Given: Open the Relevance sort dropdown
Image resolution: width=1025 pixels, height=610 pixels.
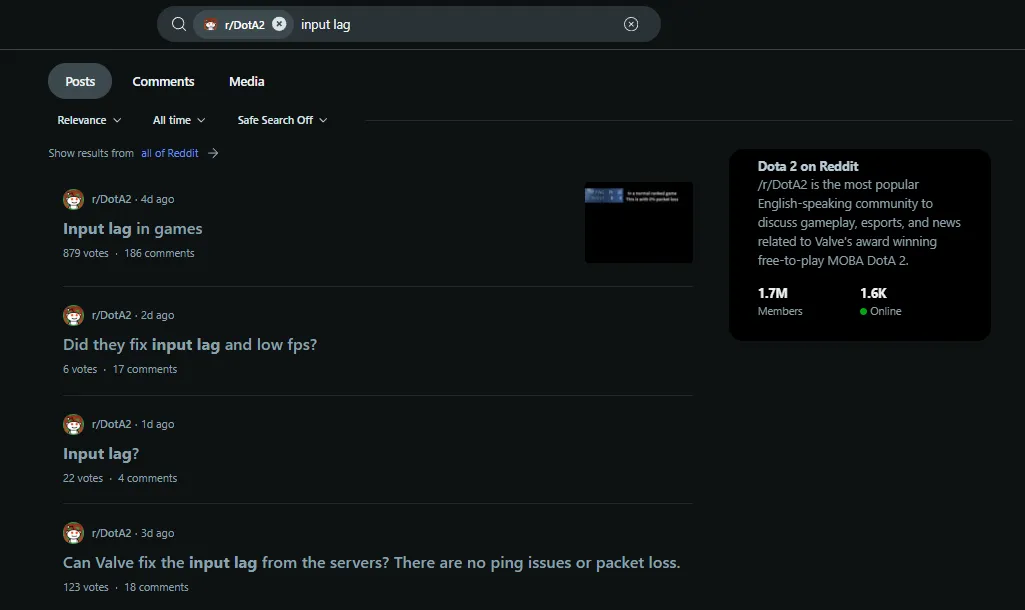Looking at the screenshot, I should (89, 120).
